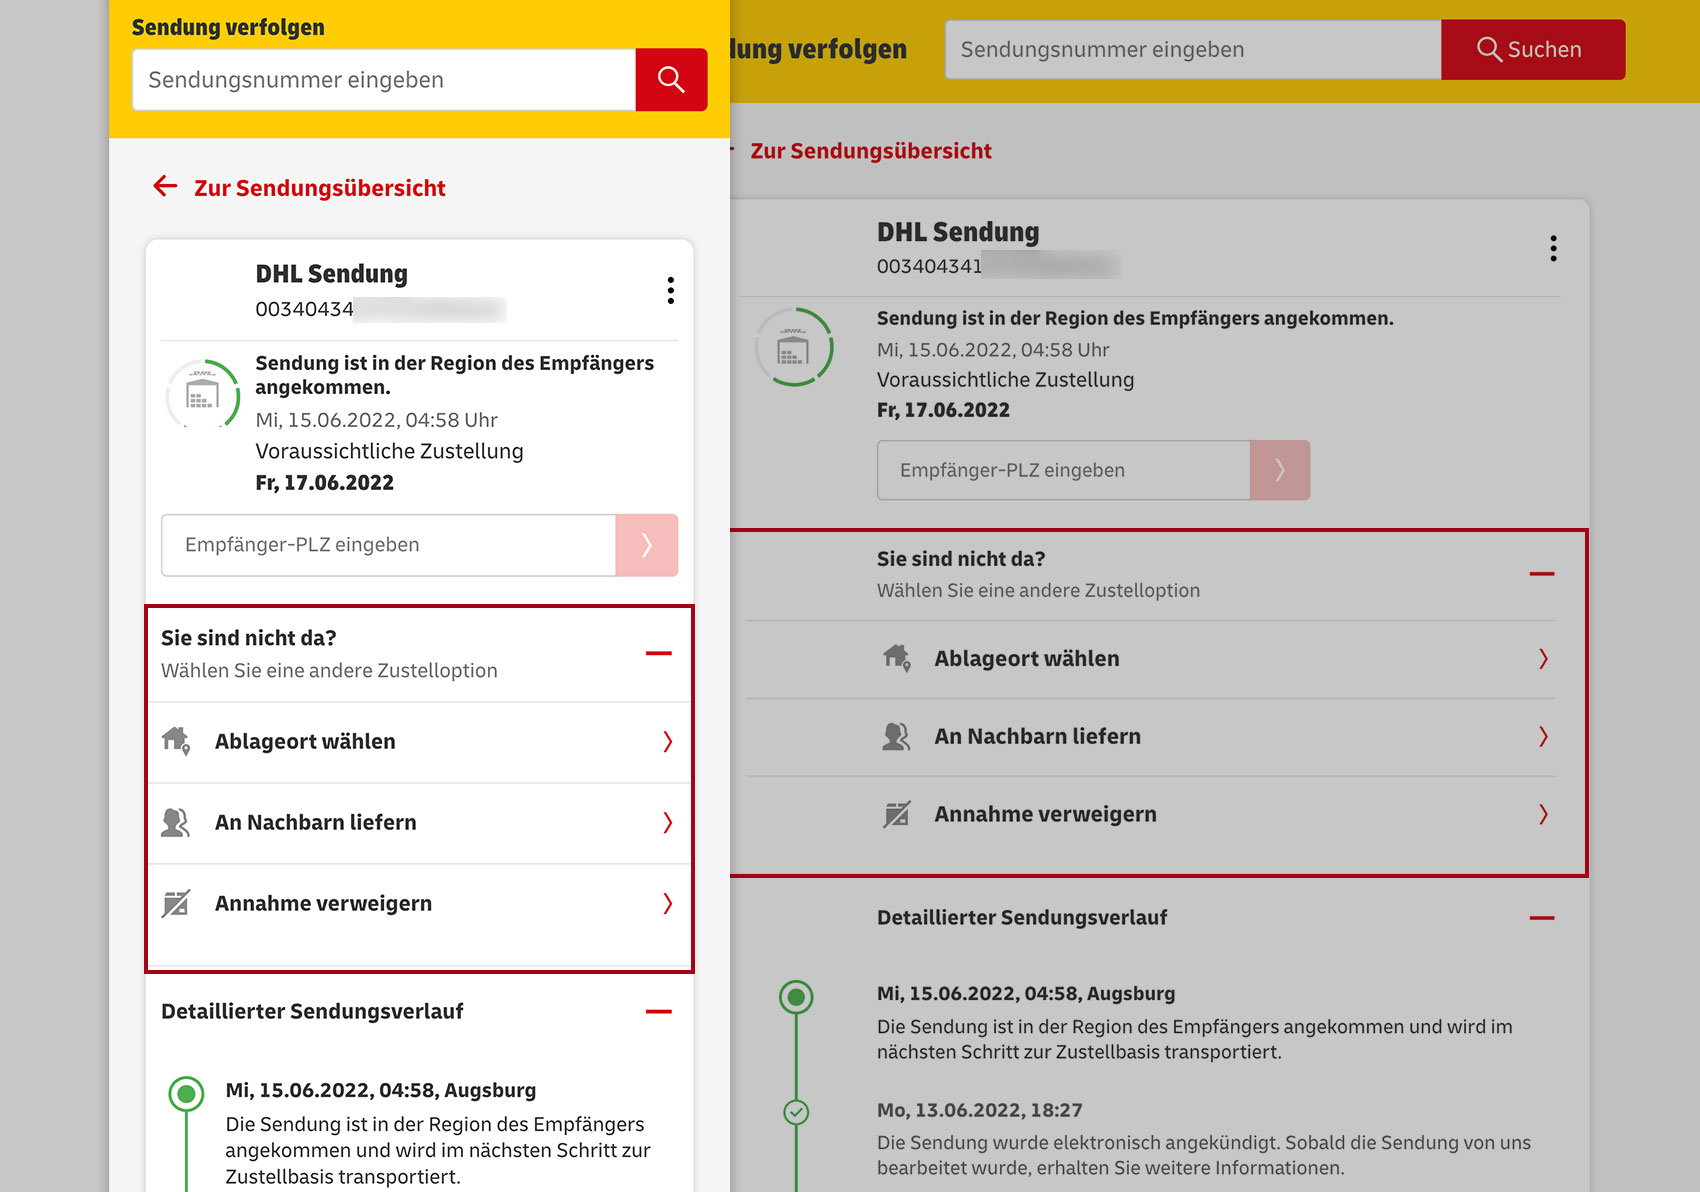This screenshot has width=1700, height=1192.
Task: Click chevron of Annahme verweigern in mobile view
Action: [x=668, y=904]
